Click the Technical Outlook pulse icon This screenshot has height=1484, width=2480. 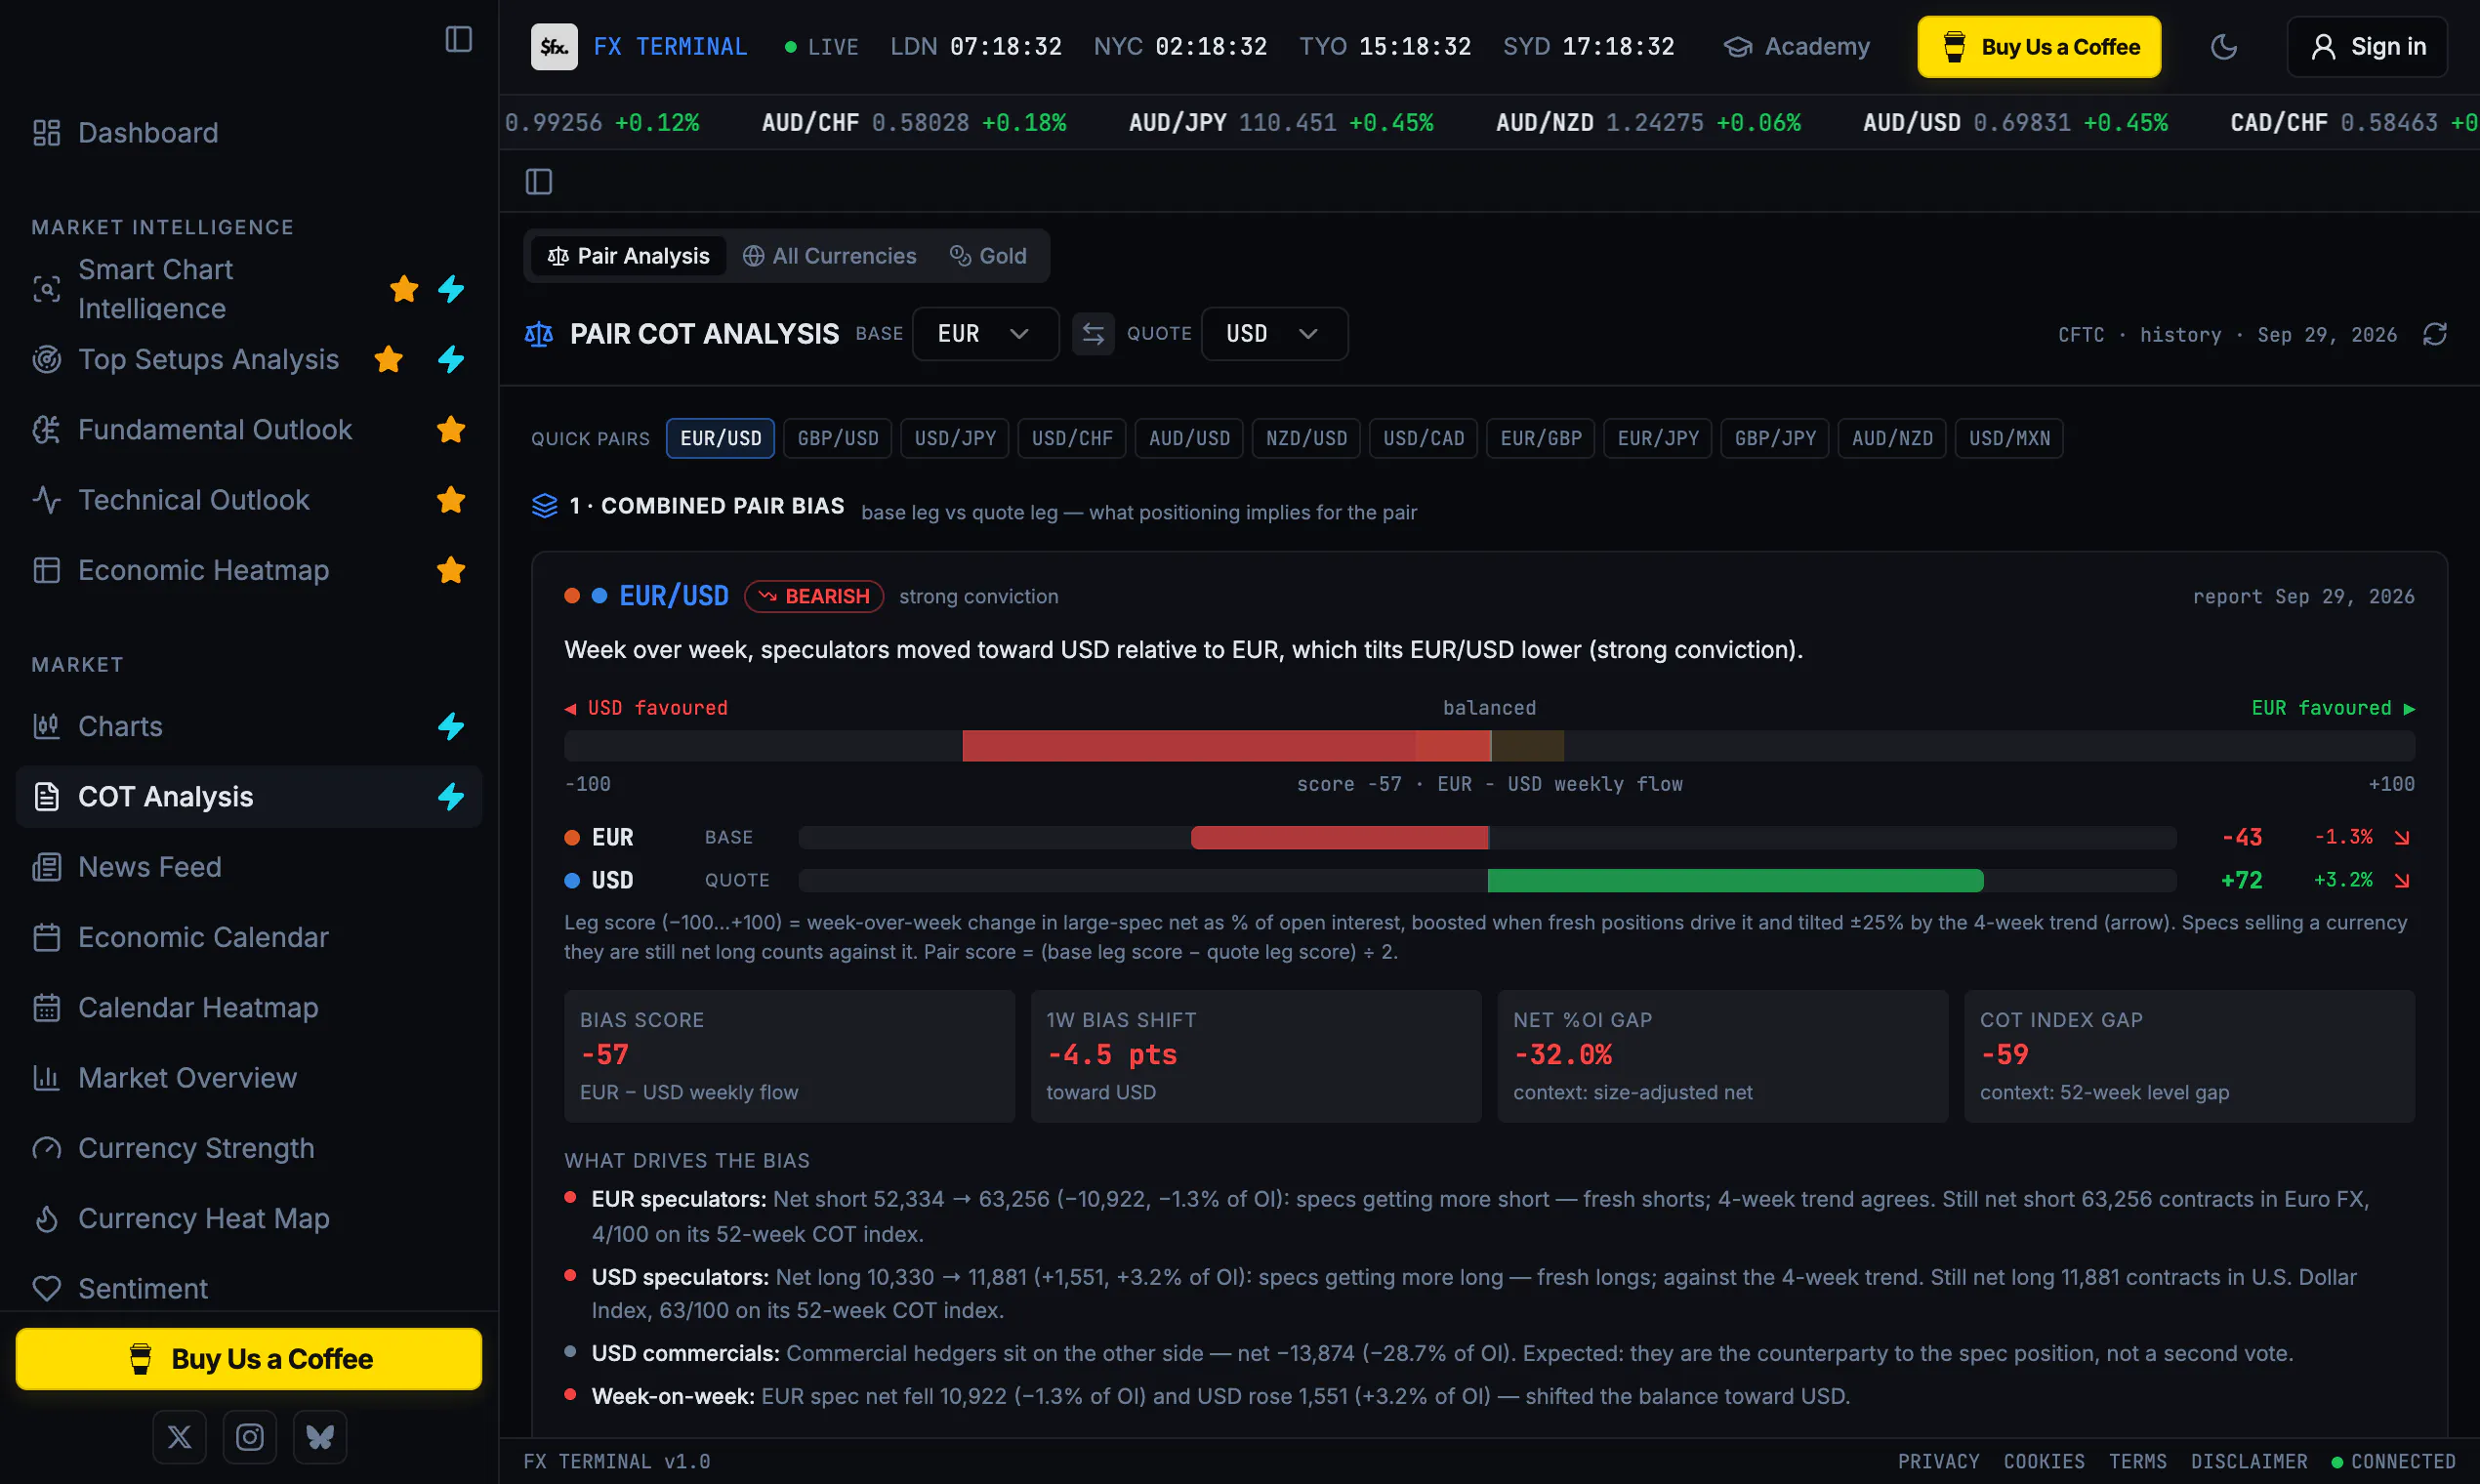click(46, 500)
